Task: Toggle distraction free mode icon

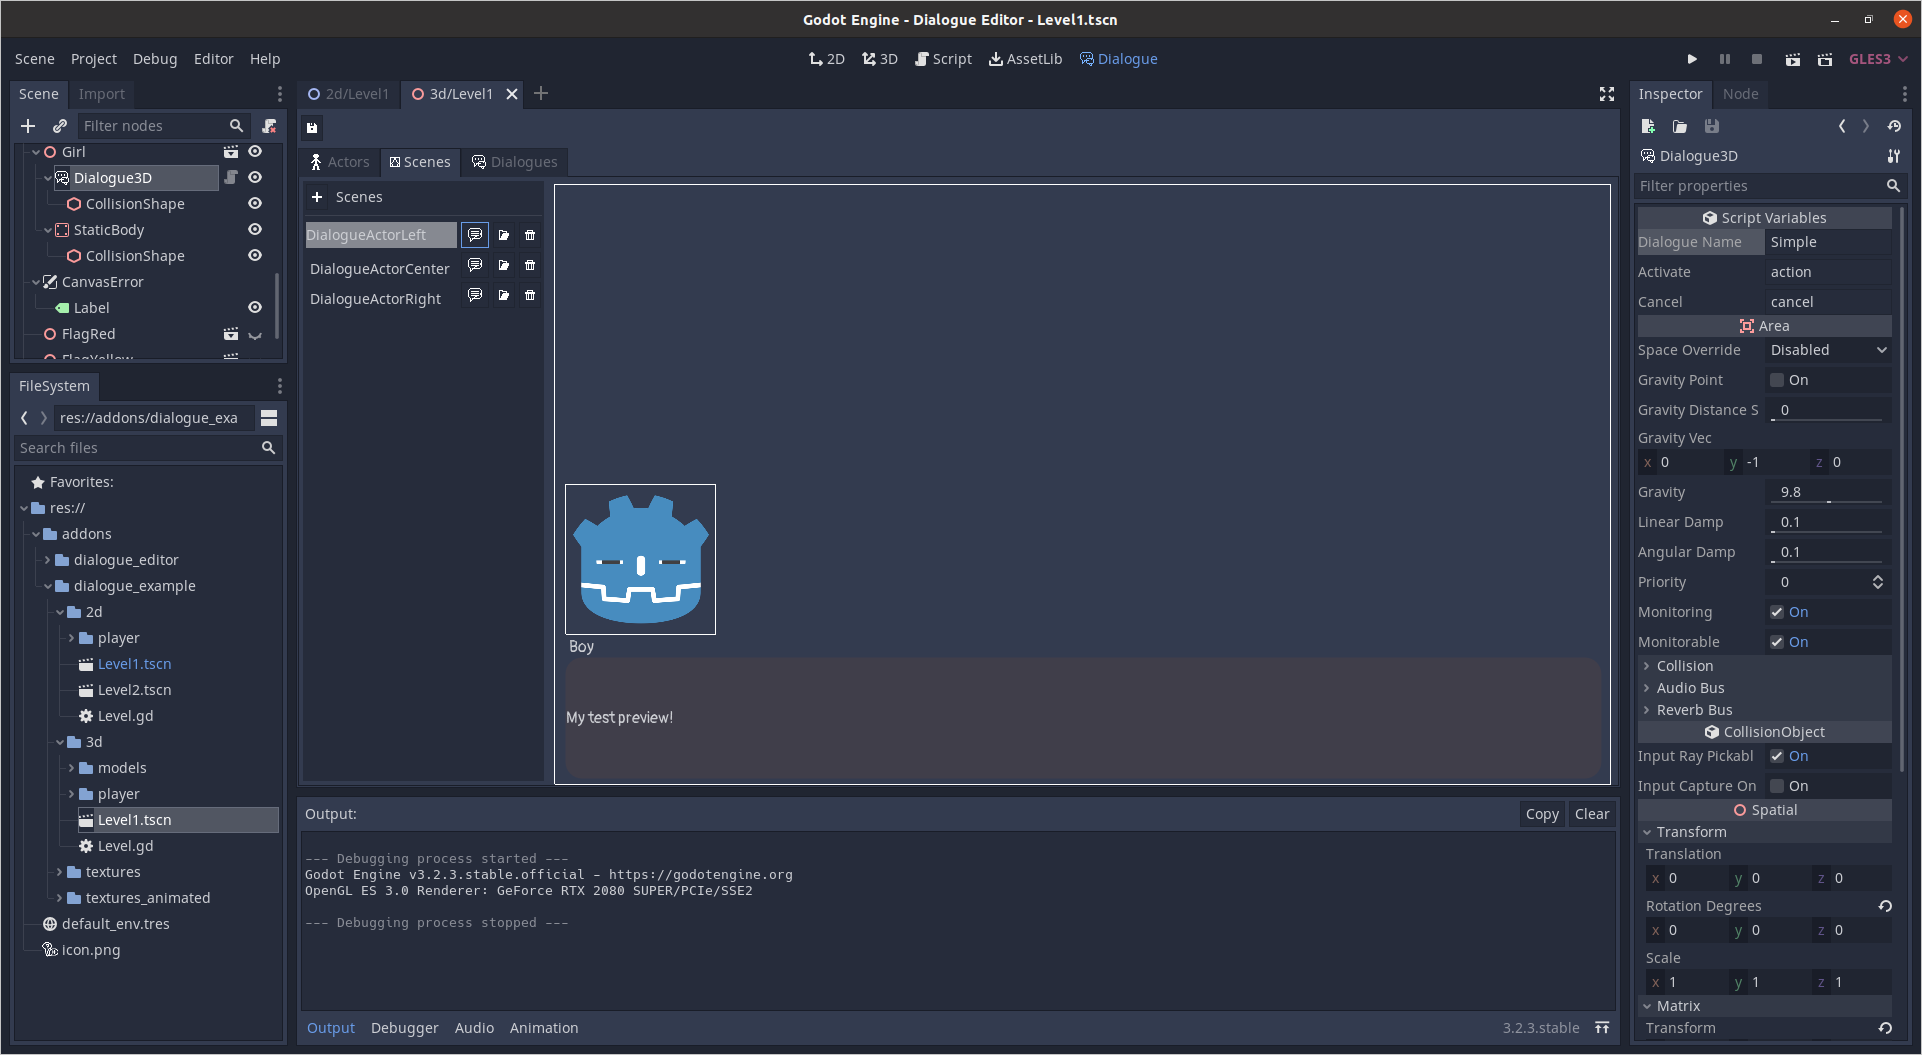Action: click(x=1607, y=94)
